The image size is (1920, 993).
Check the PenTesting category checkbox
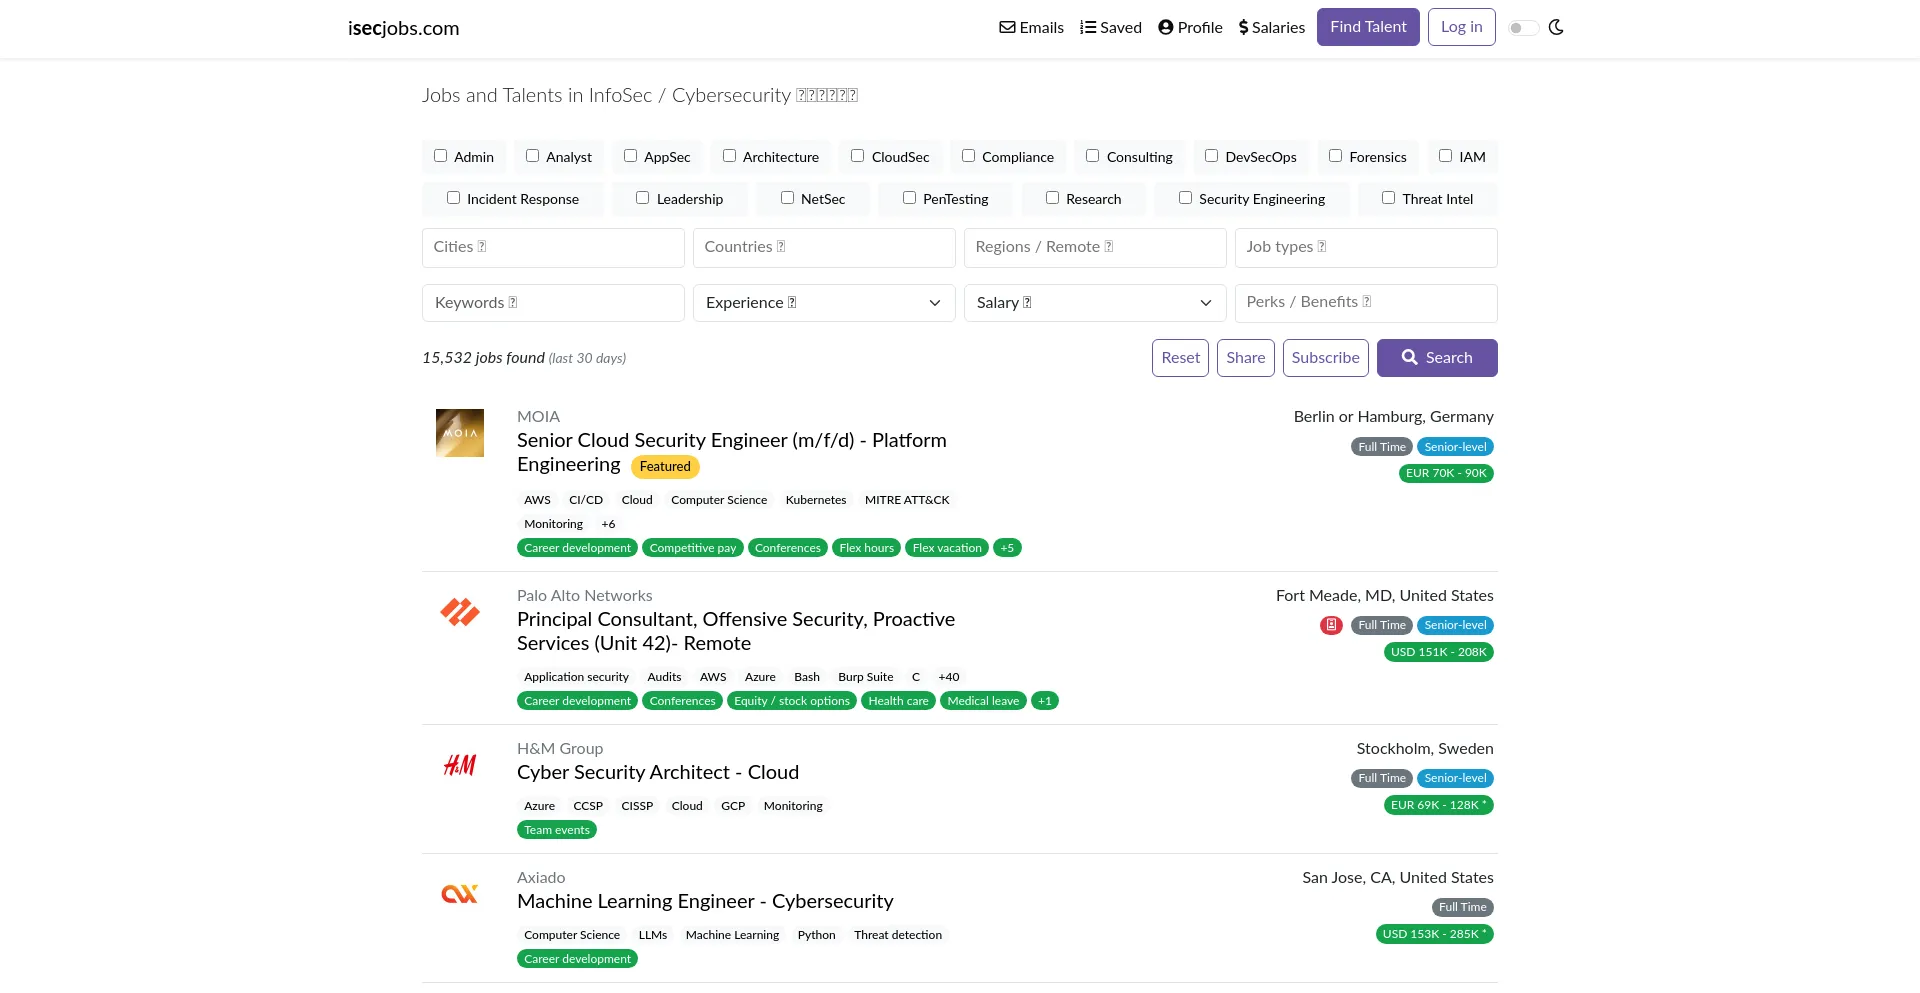pyautogui.click(x=909, y=198)
